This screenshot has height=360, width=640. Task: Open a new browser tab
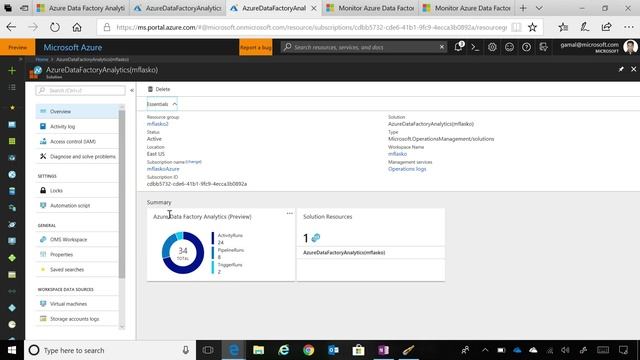pyautogui.click(x=523, y=8)
